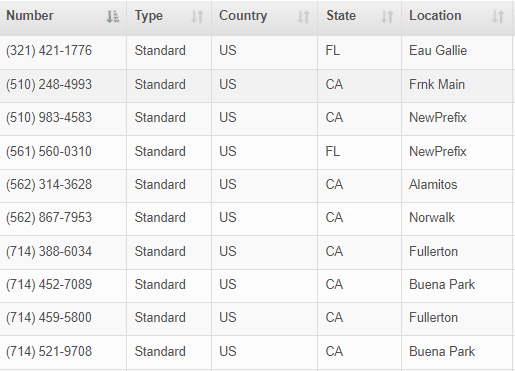This screenshot has width=515, height=371.
Task: Select phone number (321) 421-1776
Action: coord(49,51)
